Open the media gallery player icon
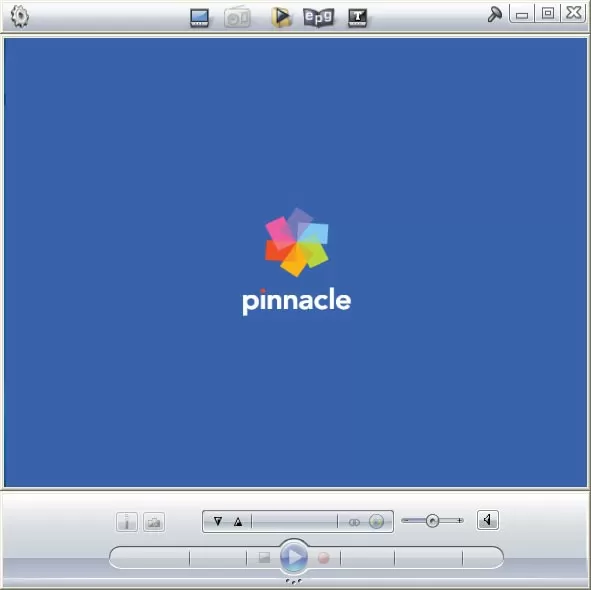Viewport: 591px width, 590px height. click(281, 17)
